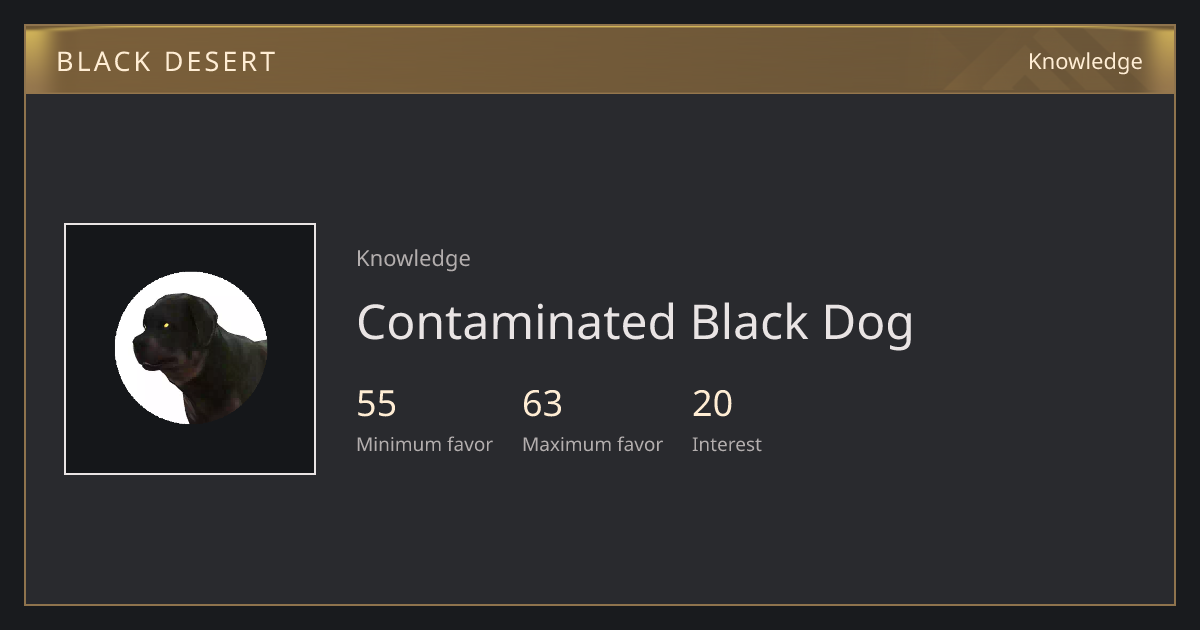Click the empty middle of the gold banner

pyautogui.click(x=650, y=61)
